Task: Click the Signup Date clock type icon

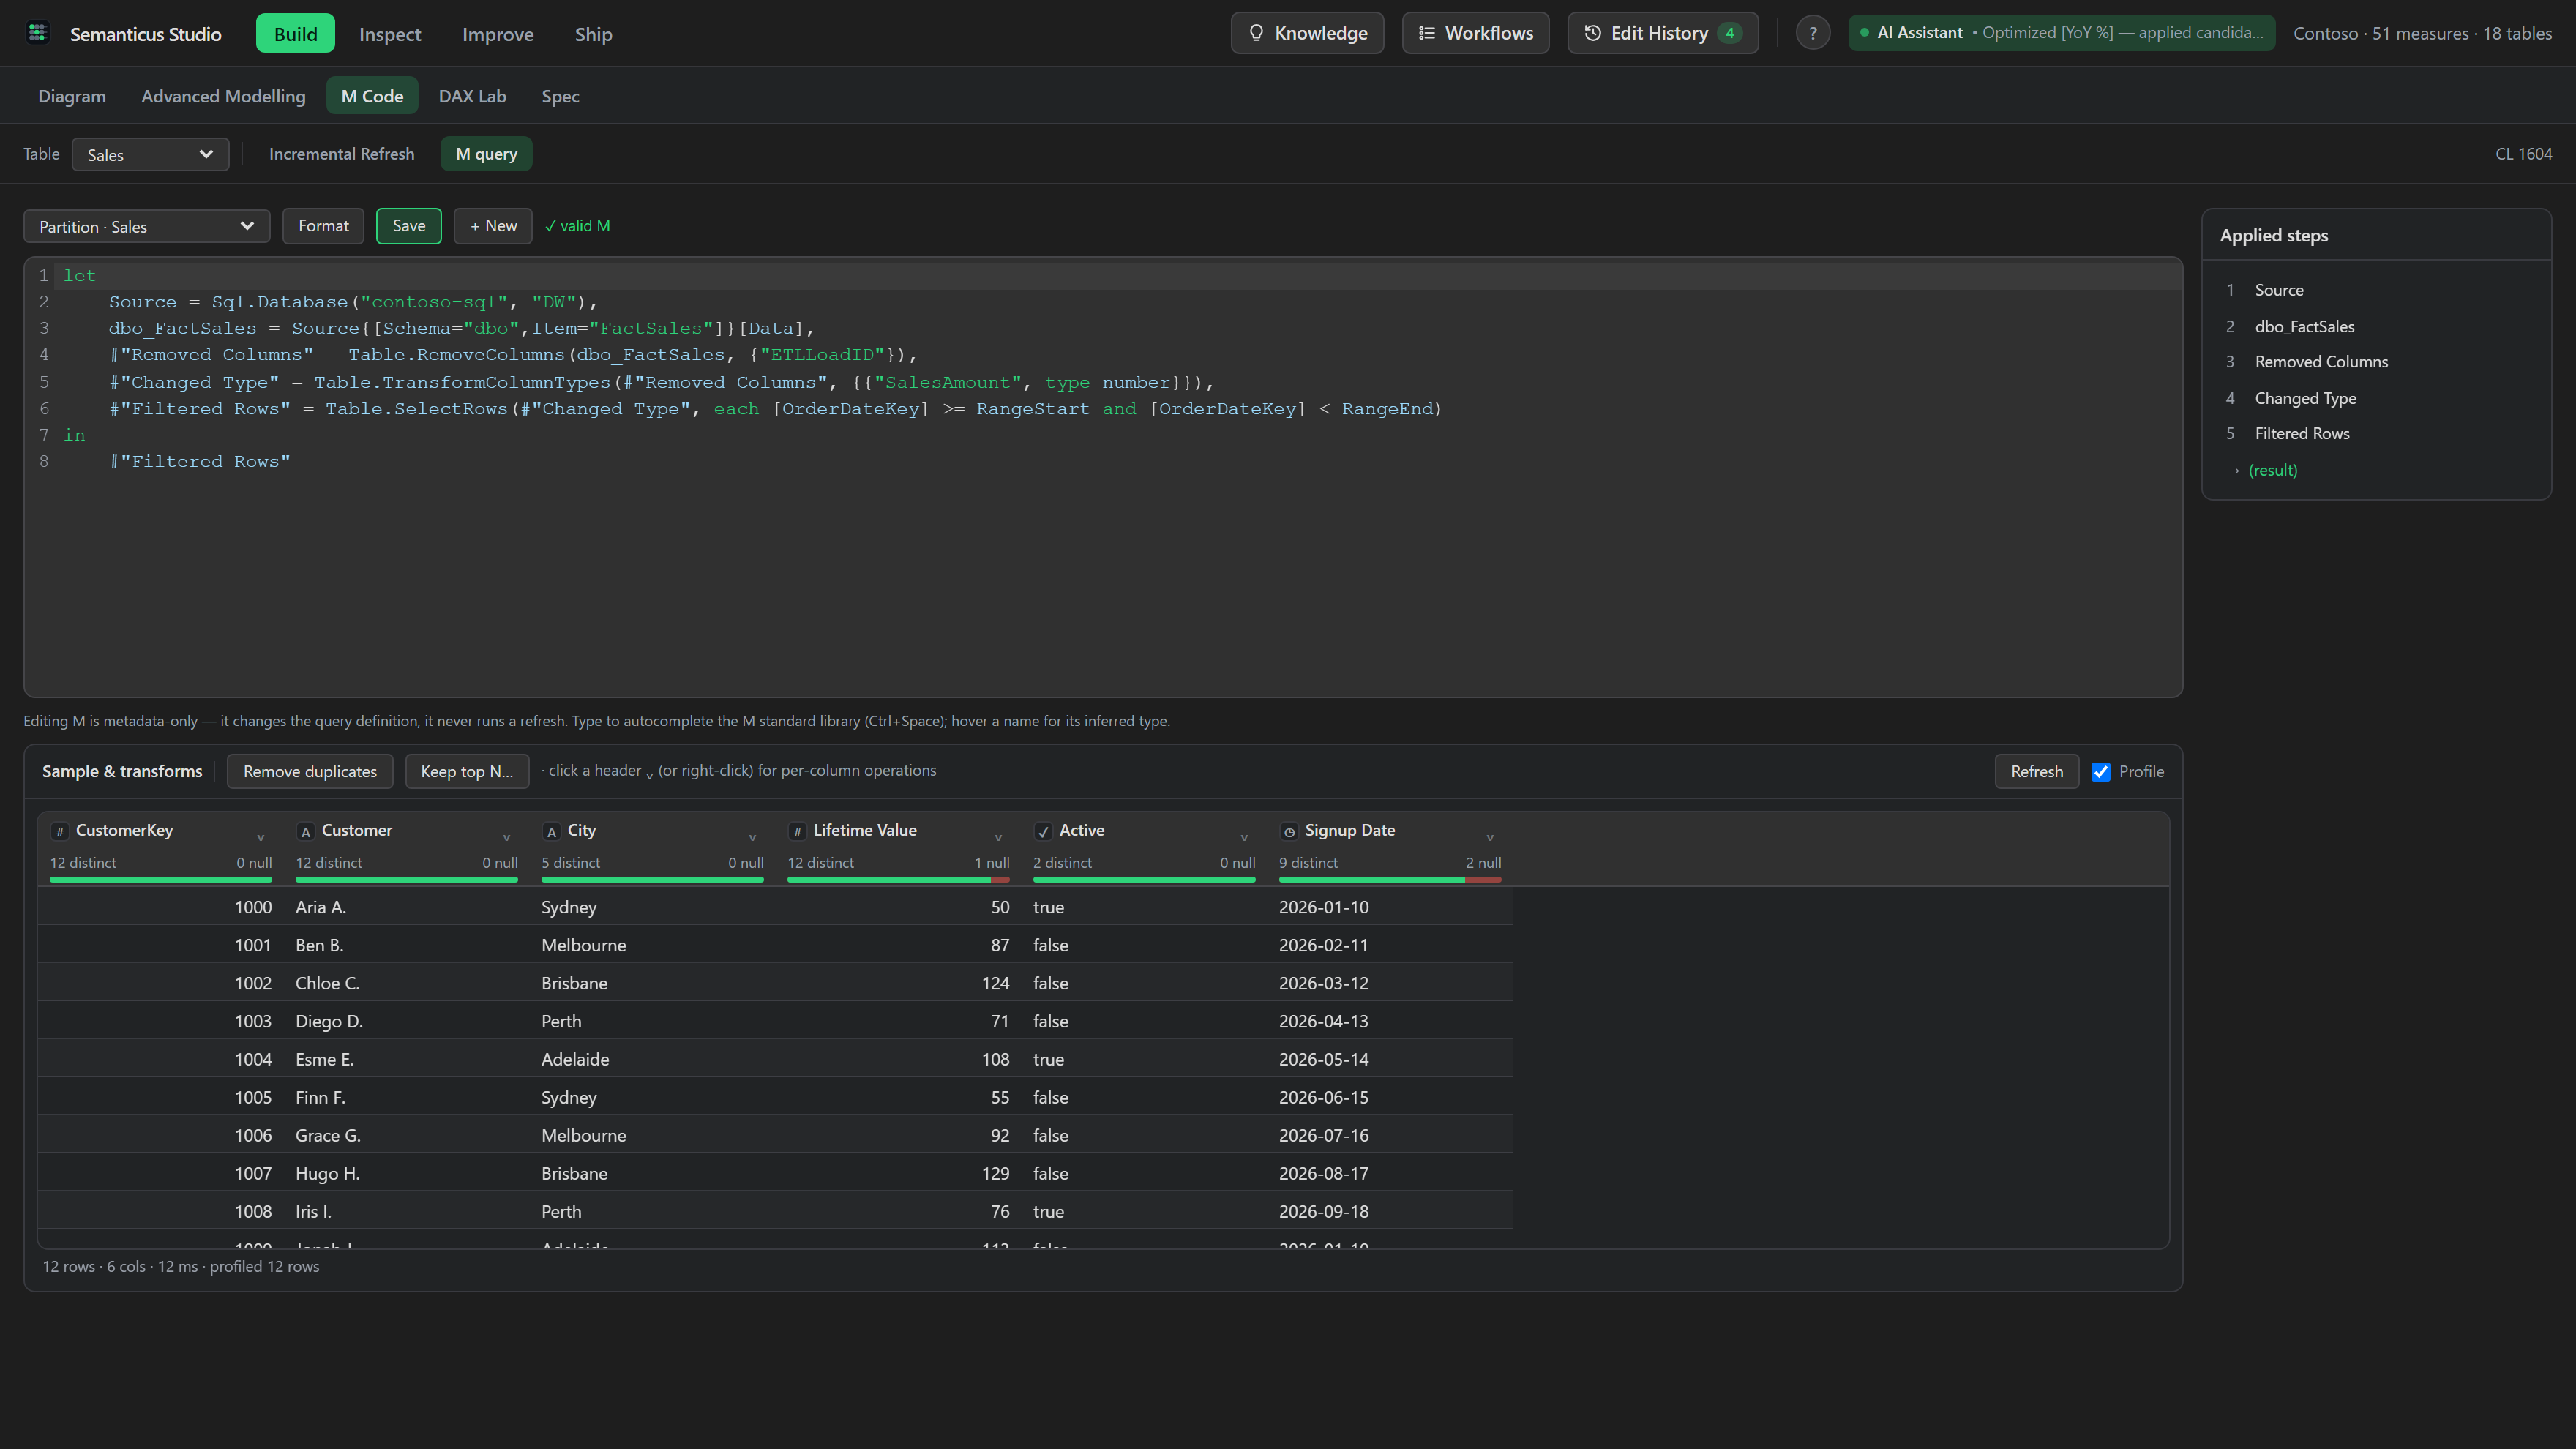Action: 1289,832
